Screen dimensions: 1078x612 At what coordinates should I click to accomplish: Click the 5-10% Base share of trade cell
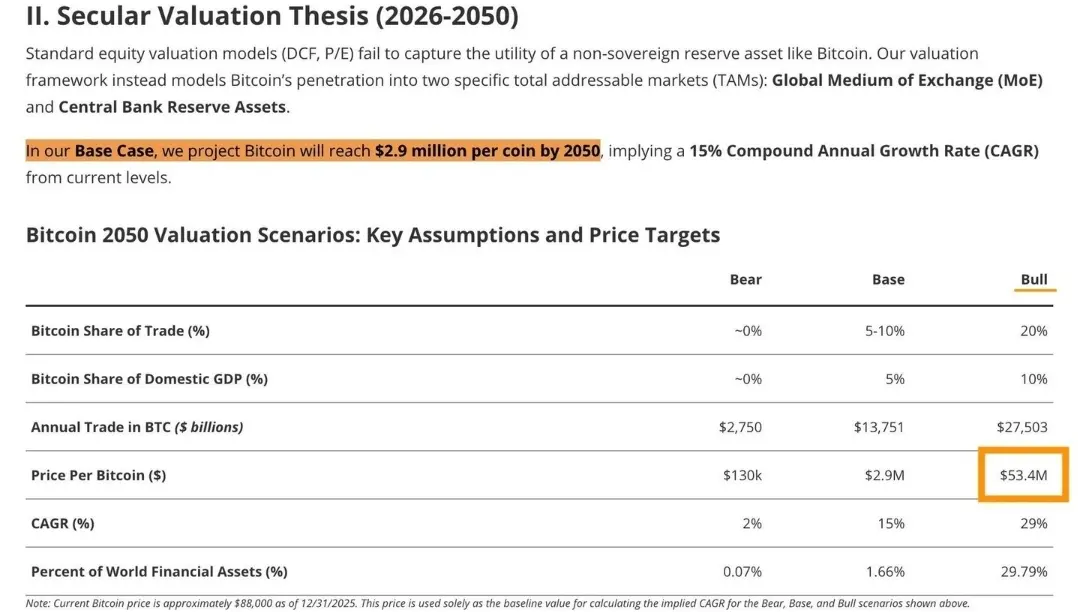[x=884, y=331]
